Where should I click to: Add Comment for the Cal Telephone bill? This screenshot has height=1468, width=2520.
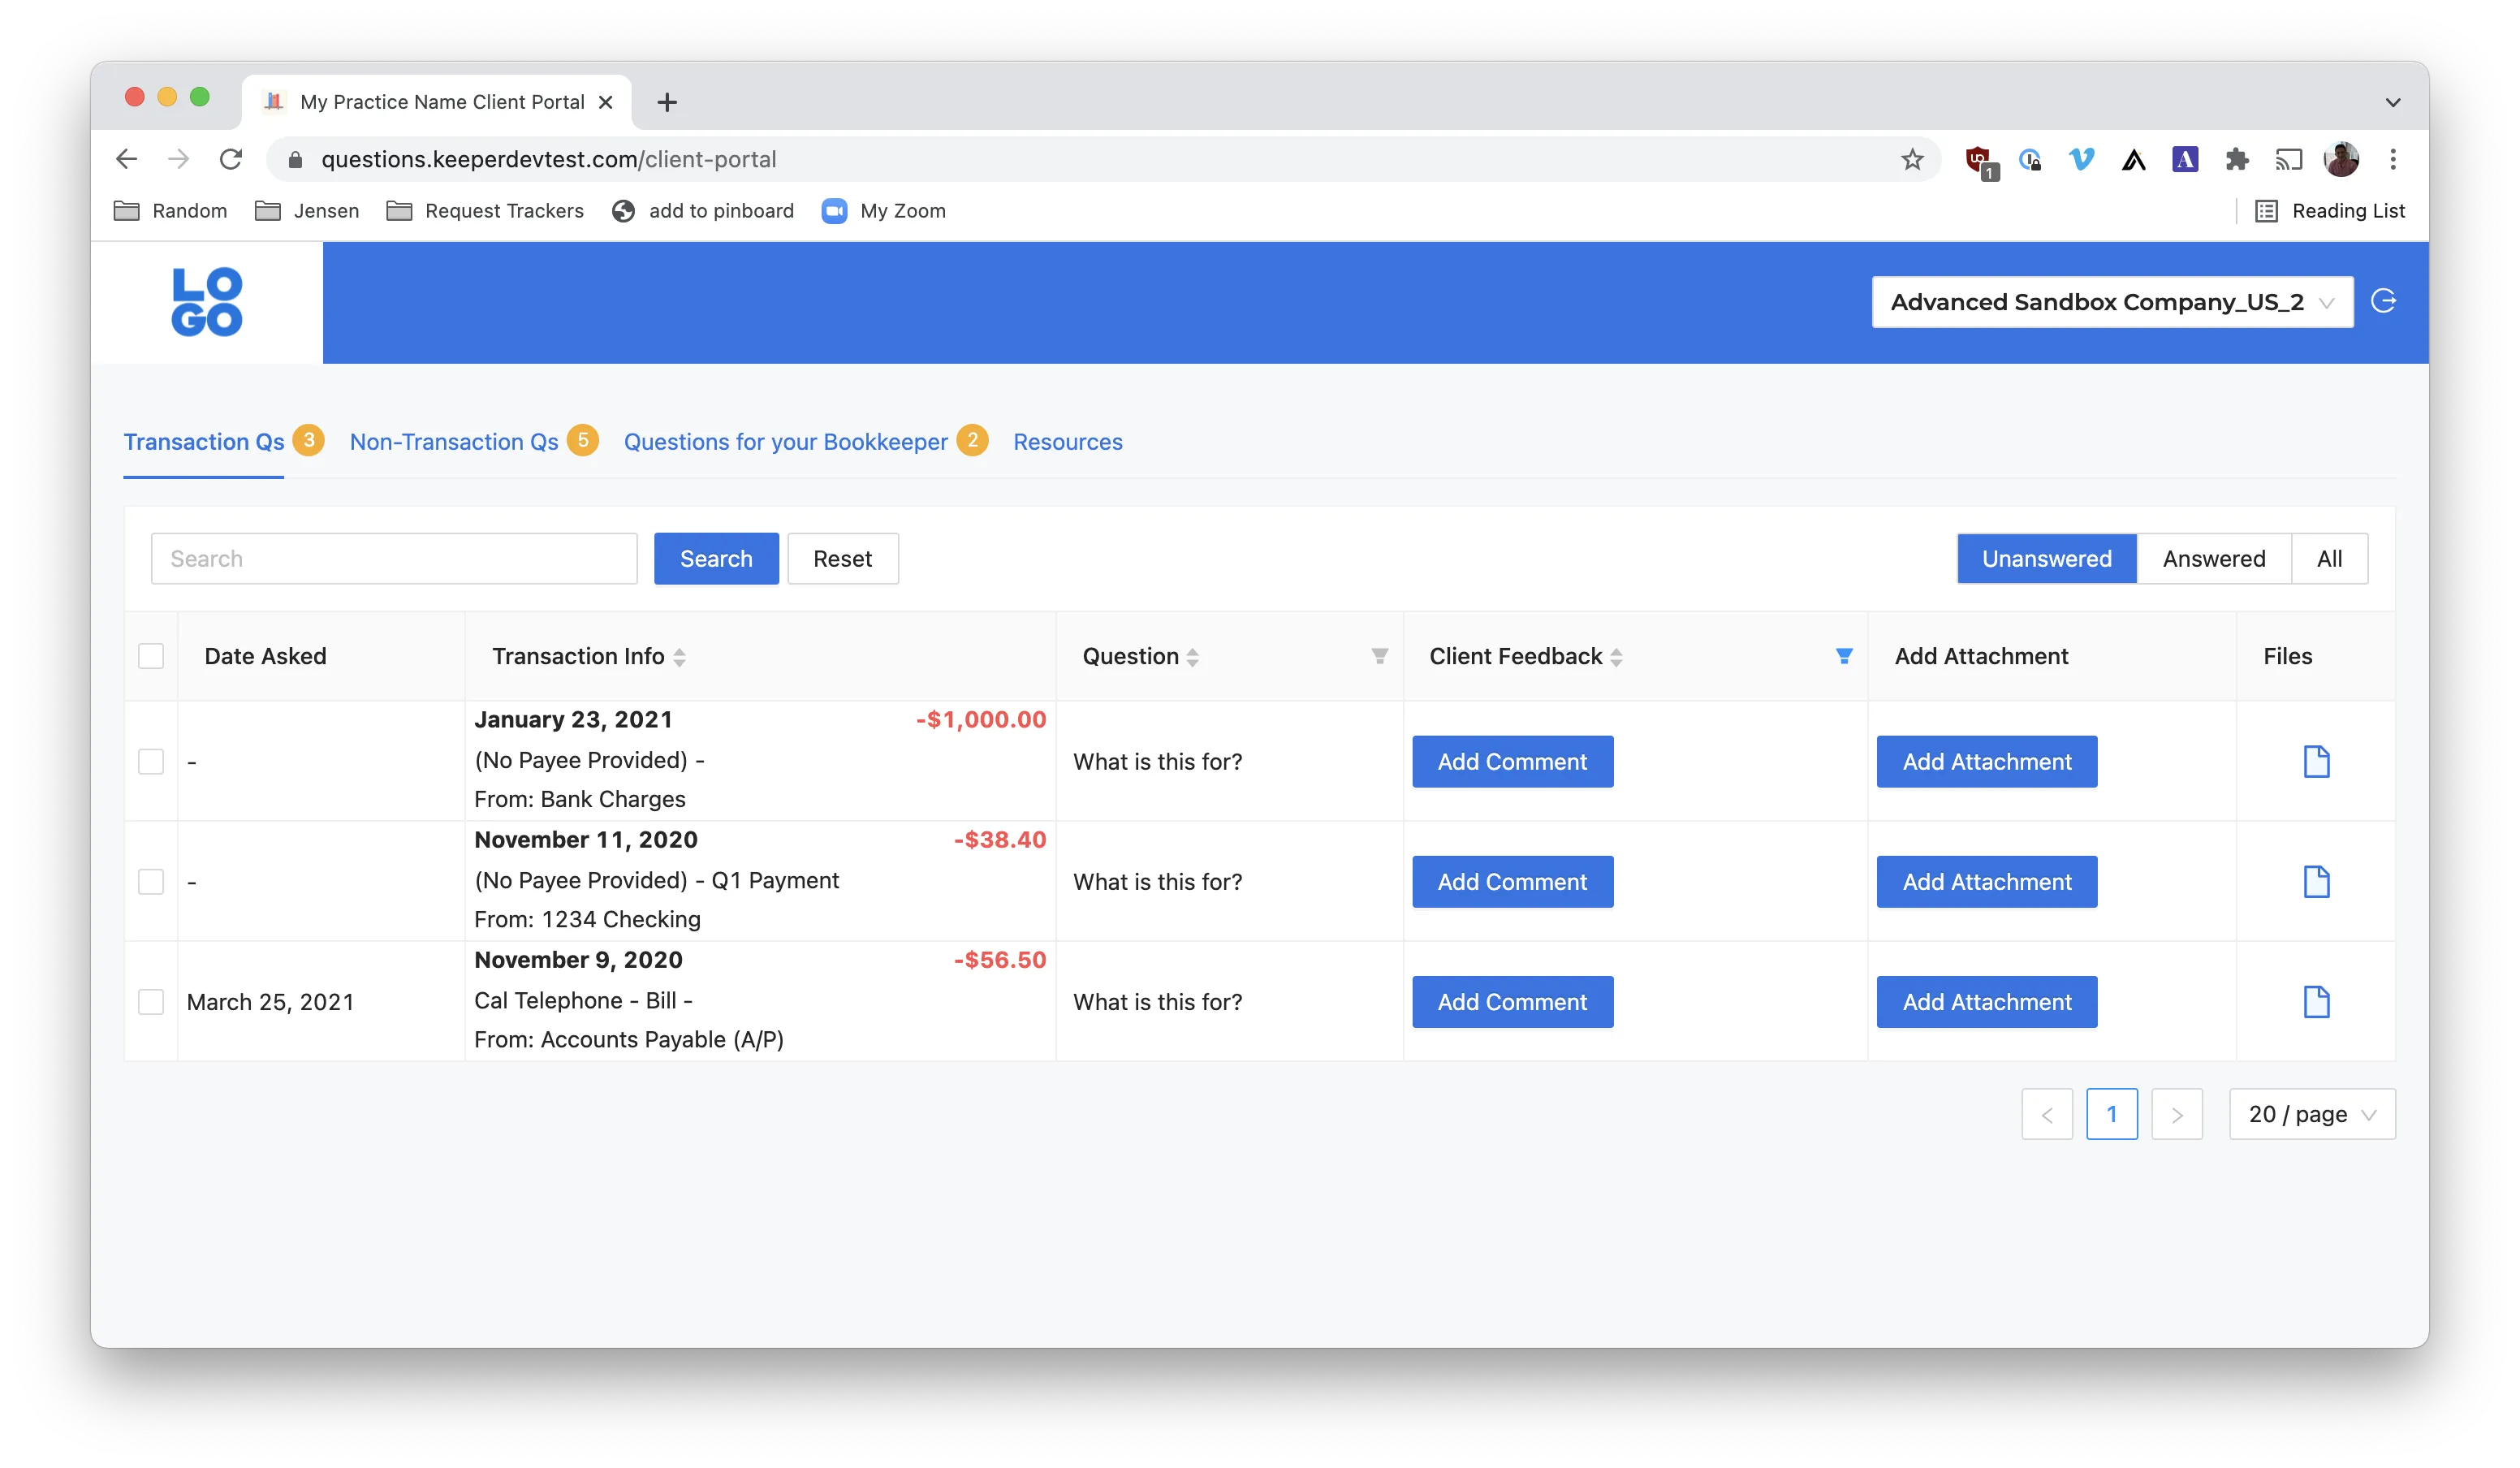(1512, 1001)
